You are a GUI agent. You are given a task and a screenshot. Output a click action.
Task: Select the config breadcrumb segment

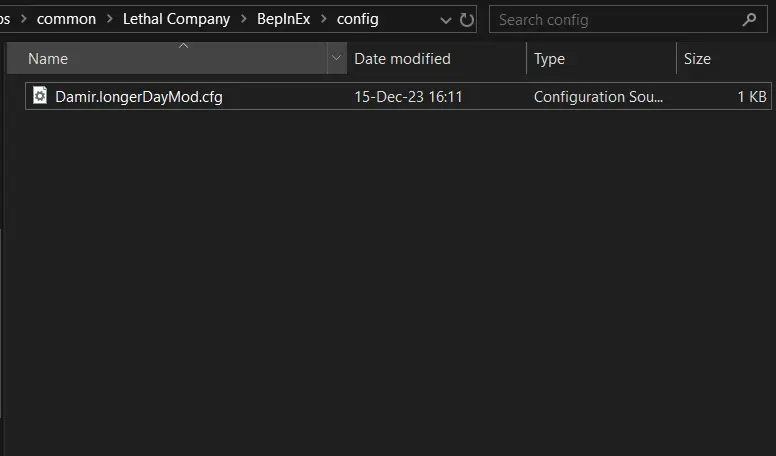(x=357, y=19)
